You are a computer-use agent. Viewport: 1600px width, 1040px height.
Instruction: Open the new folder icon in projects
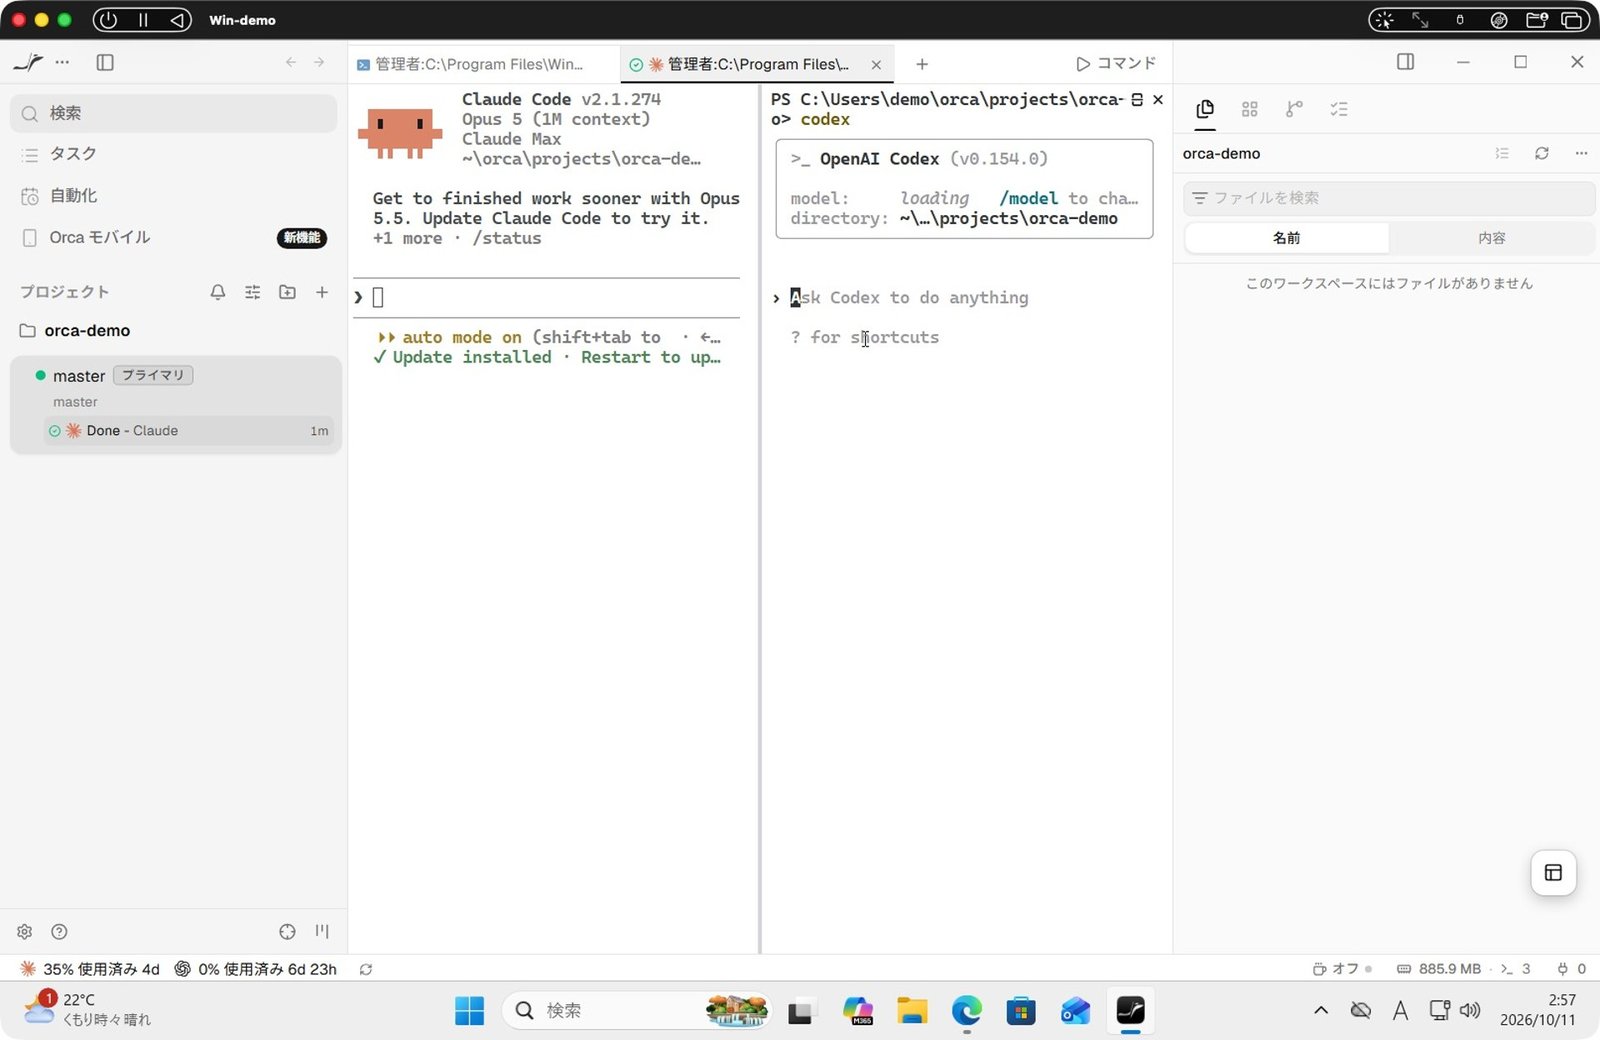pyautogui.click(x=287, y=292)
